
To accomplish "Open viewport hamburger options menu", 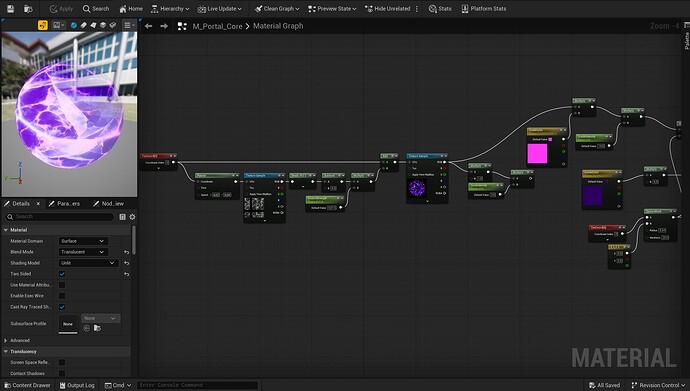I will coord(129,25).
